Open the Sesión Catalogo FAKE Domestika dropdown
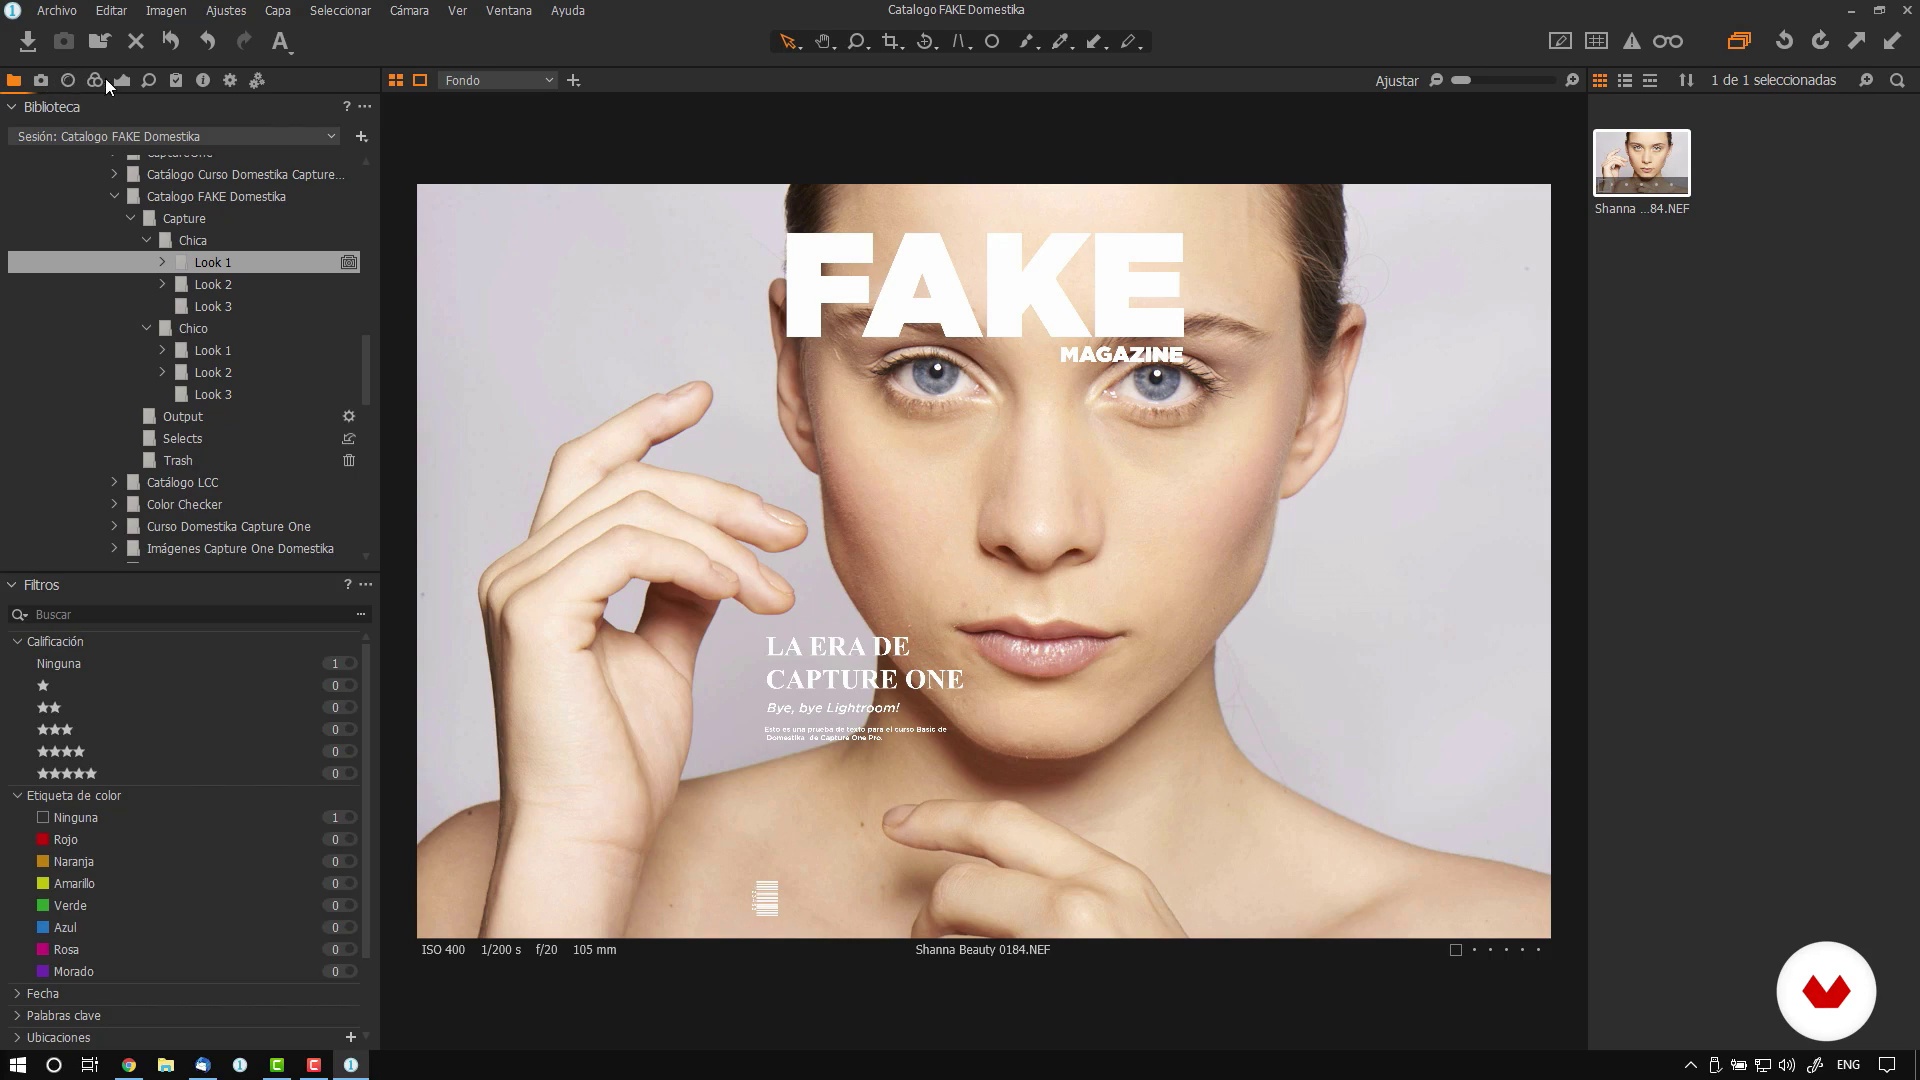The height and width of the screenshot is (1080, 1920). coord(174,136)
